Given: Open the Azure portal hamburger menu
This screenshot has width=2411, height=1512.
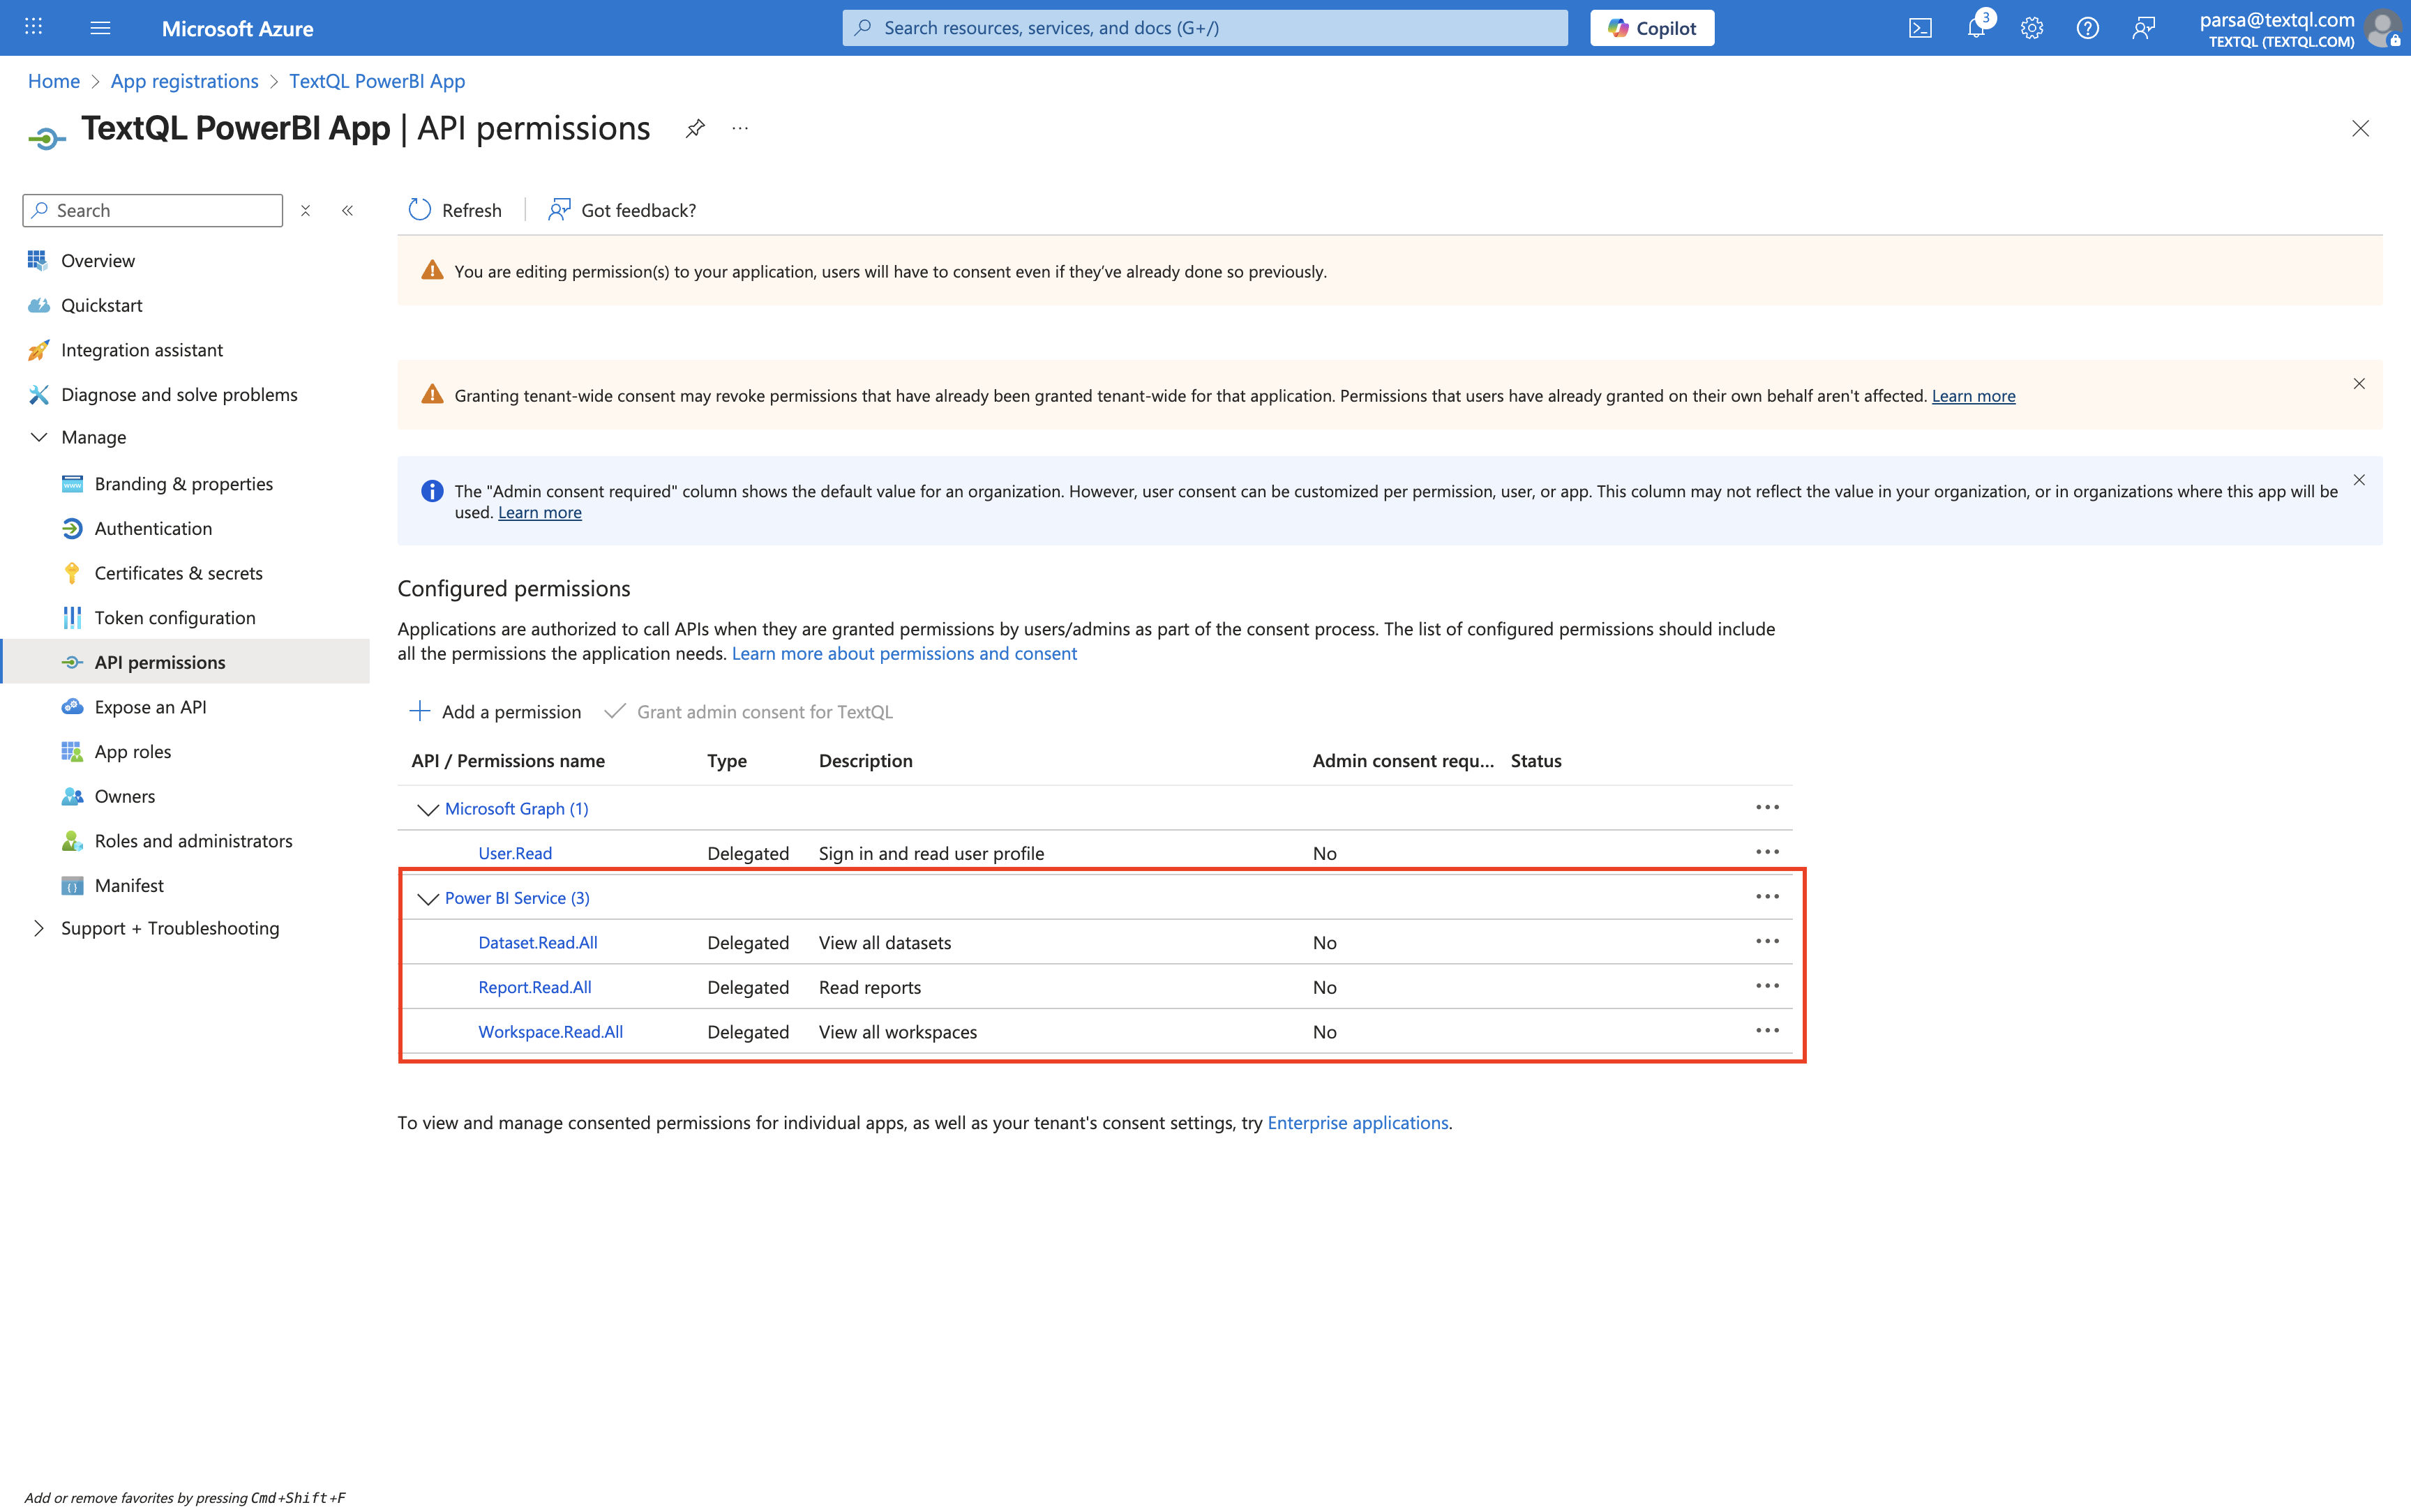Looking at the screenshot, I should pyautogui.click(x=100, y=28).
